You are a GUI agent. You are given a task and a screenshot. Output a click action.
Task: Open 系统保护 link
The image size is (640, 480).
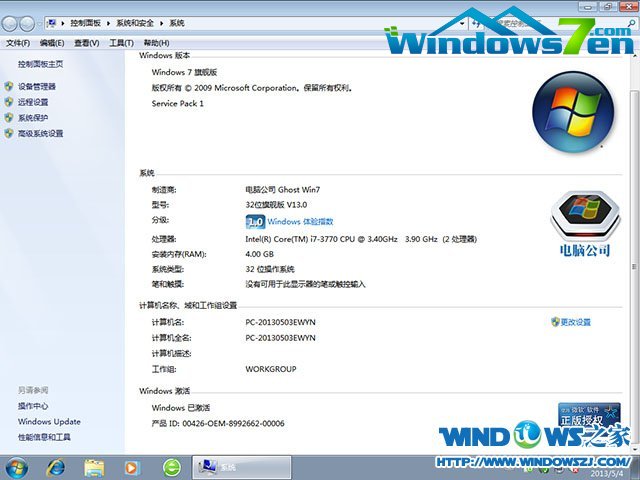coord(33,118)
